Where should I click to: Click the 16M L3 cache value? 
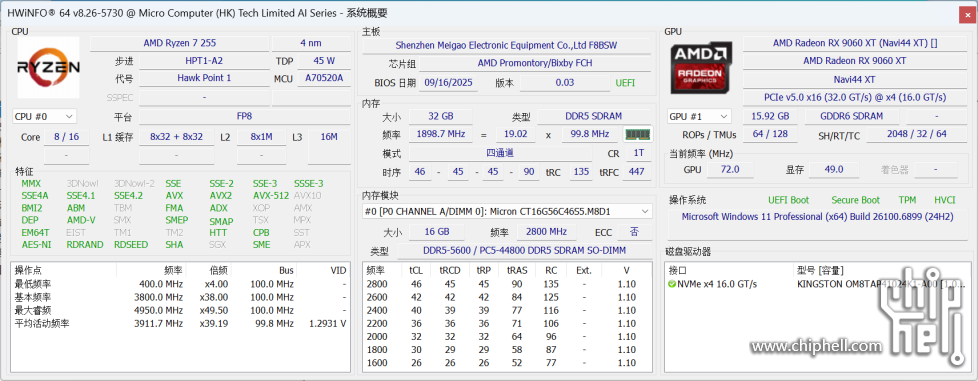329,137
